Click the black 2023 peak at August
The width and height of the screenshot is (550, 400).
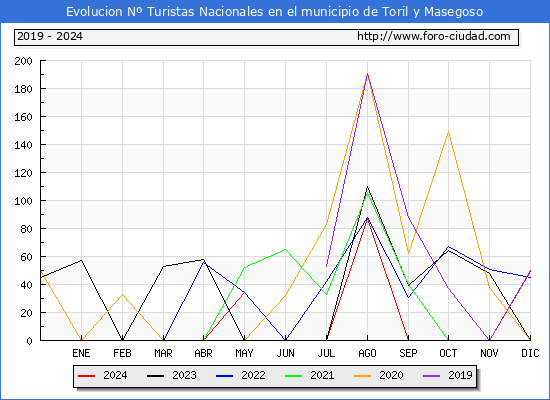point(367,187)
